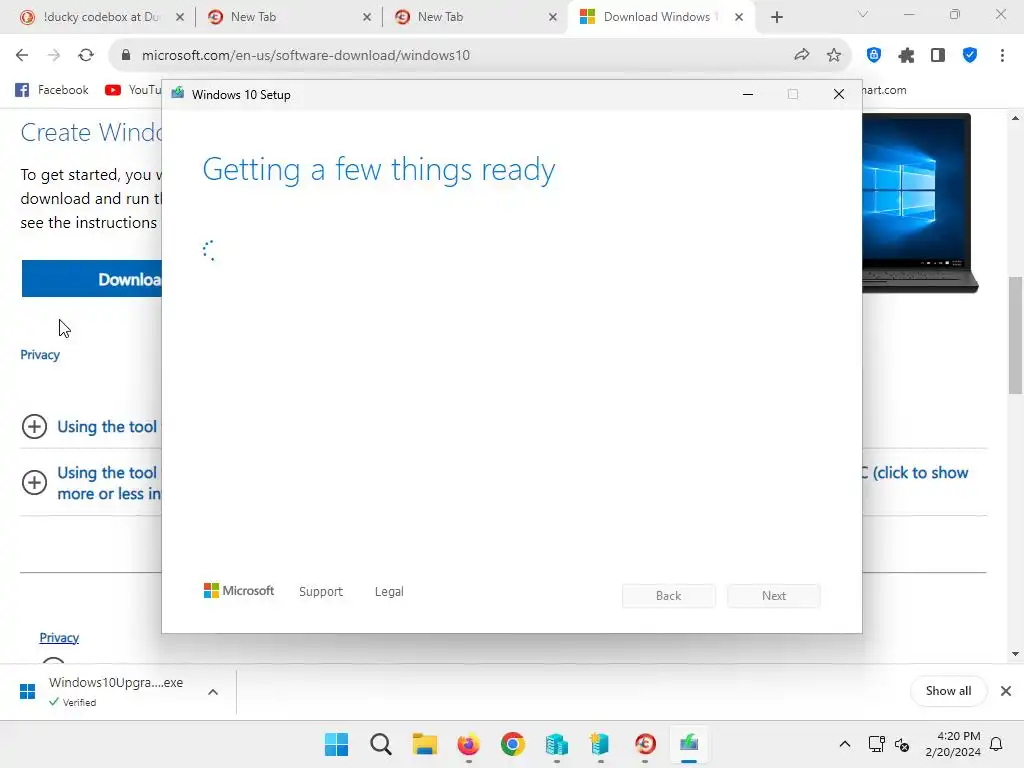This screenshot has height=768, width=1024.
Task: Open the Facebook bookmark
Action: coord(52,90)
